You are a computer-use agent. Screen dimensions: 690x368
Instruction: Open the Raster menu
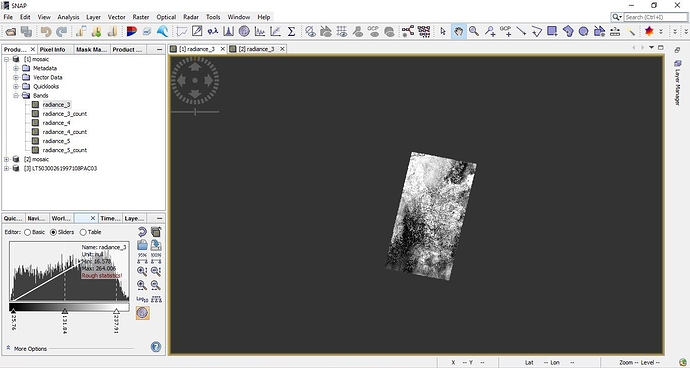(x=141, y=17)
